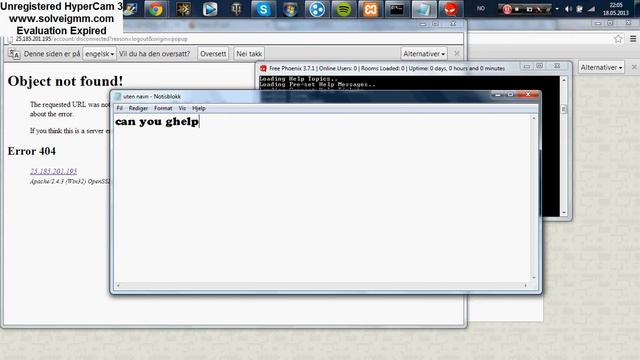
Task: Switch to the Notepad taskbar icon
Action: pos(424,9)
